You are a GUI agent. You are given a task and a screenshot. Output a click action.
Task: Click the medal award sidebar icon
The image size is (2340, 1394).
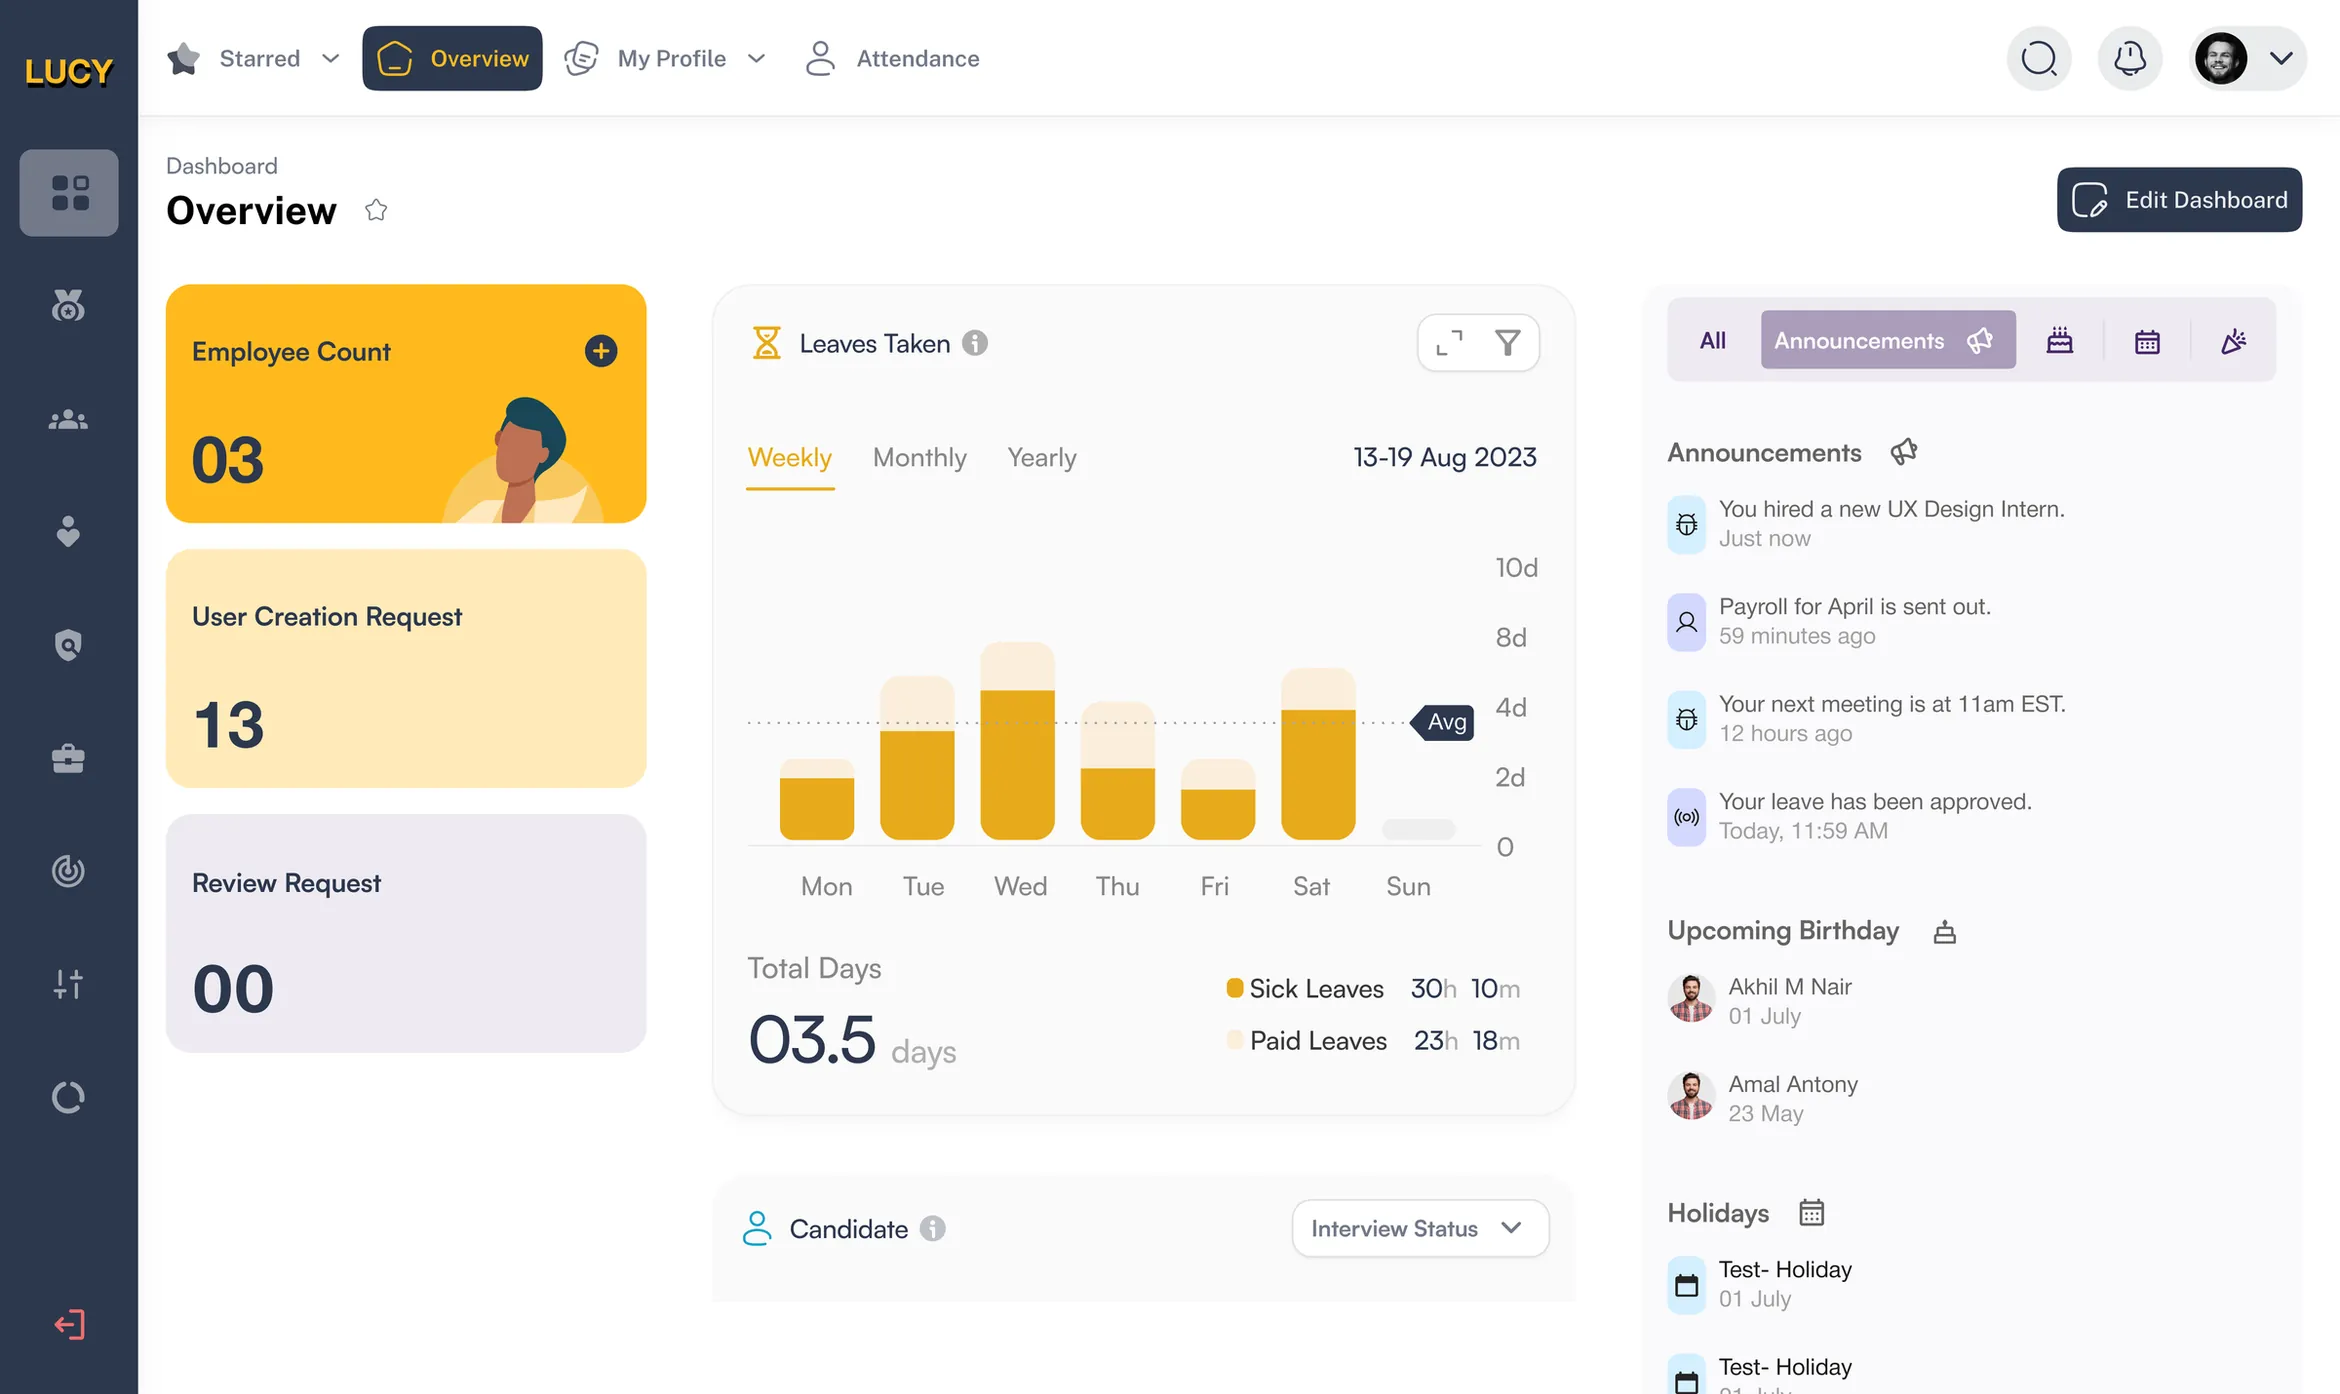(x=68, y=305)
